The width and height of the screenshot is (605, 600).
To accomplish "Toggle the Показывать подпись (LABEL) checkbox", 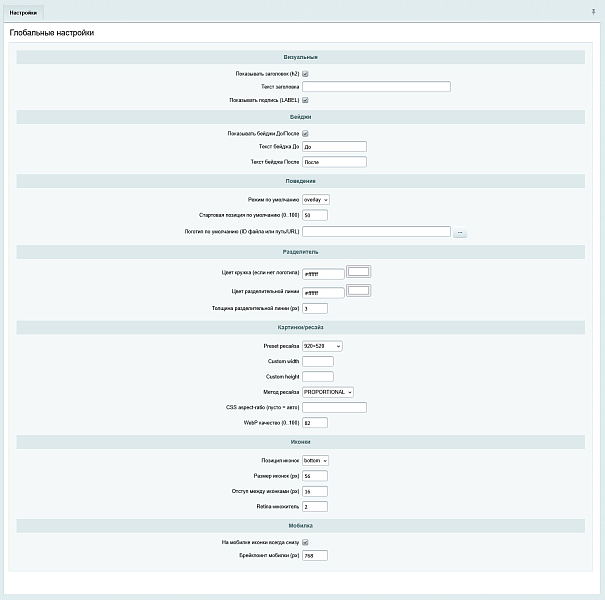I will click(x=305, y=100).
